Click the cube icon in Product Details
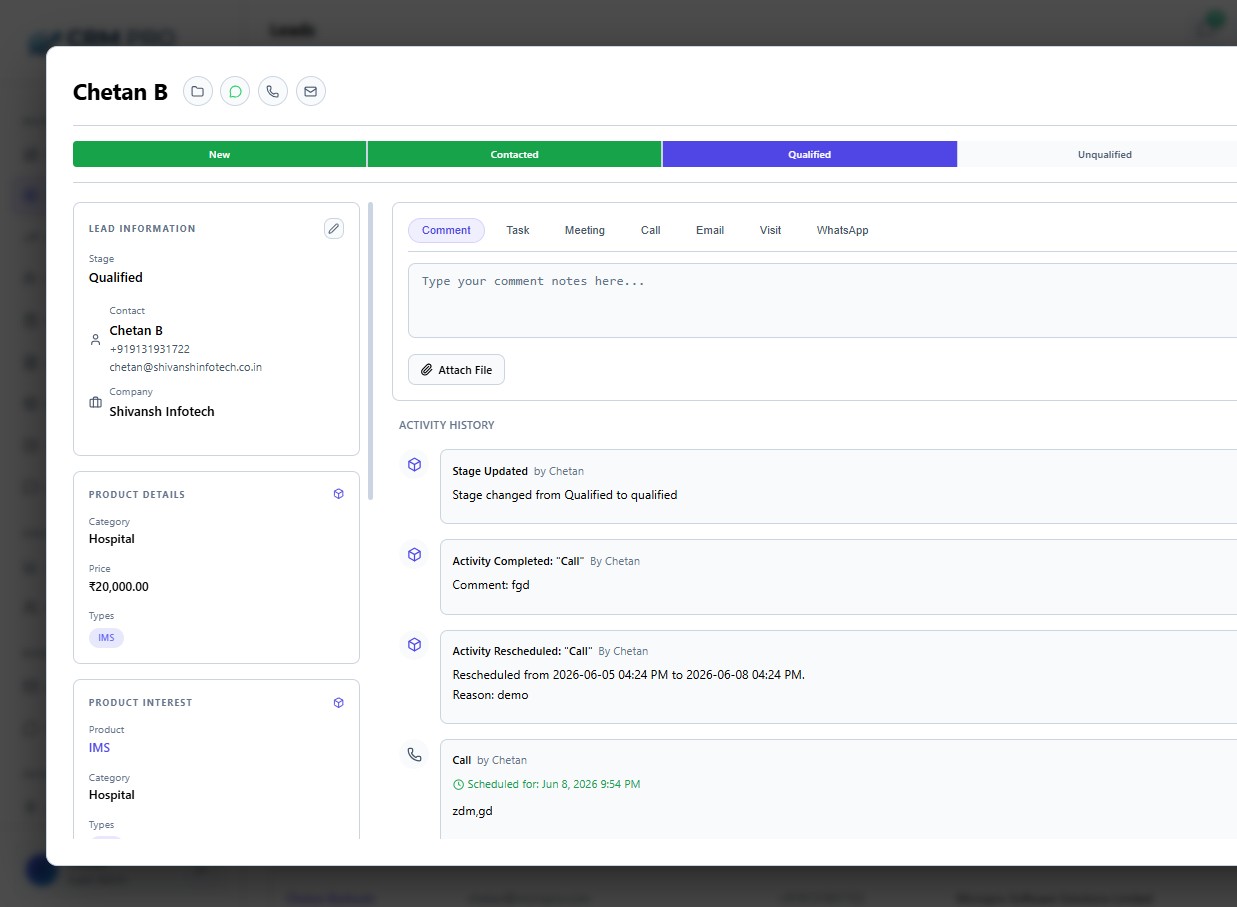Image resolution: width=1237 pixels, height=907 pixels. tap(338, 494)
